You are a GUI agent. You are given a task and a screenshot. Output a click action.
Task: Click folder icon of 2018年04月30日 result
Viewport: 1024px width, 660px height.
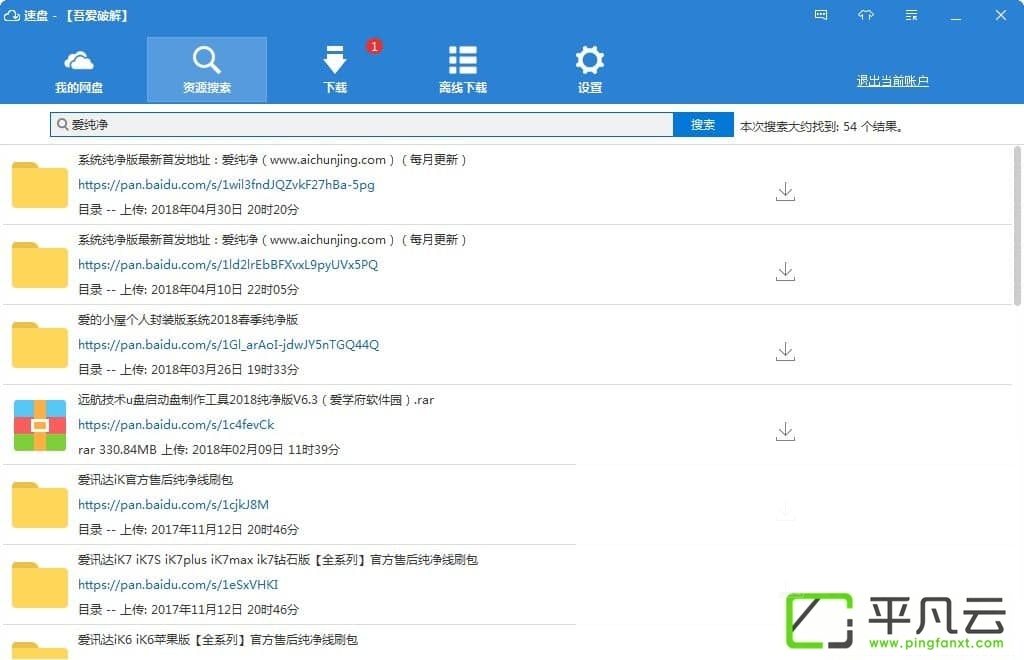40,185
